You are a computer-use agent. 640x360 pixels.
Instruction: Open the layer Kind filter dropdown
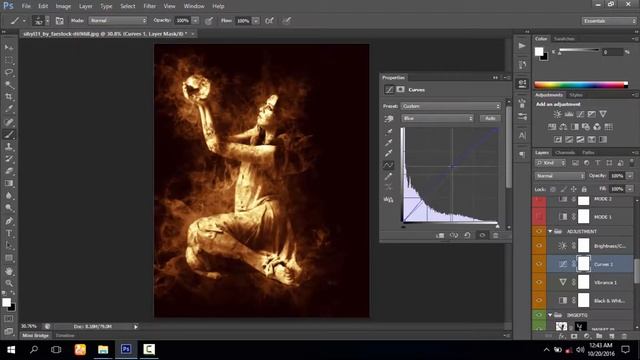coord(551,163)
